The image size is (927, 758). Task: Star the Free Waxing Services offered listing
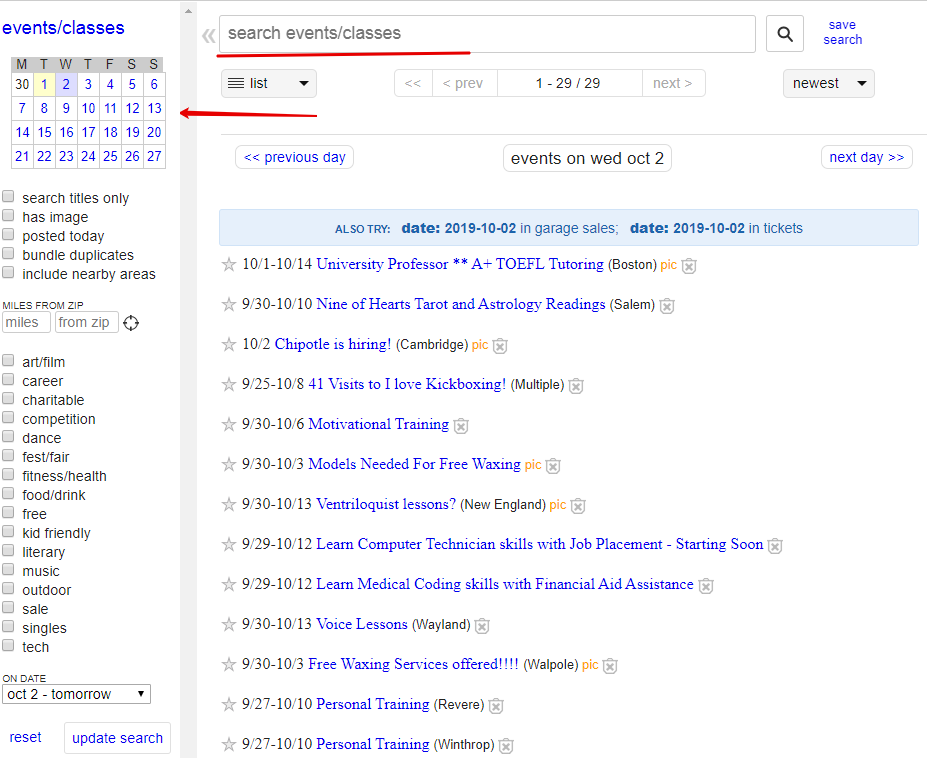coord(229,664)
